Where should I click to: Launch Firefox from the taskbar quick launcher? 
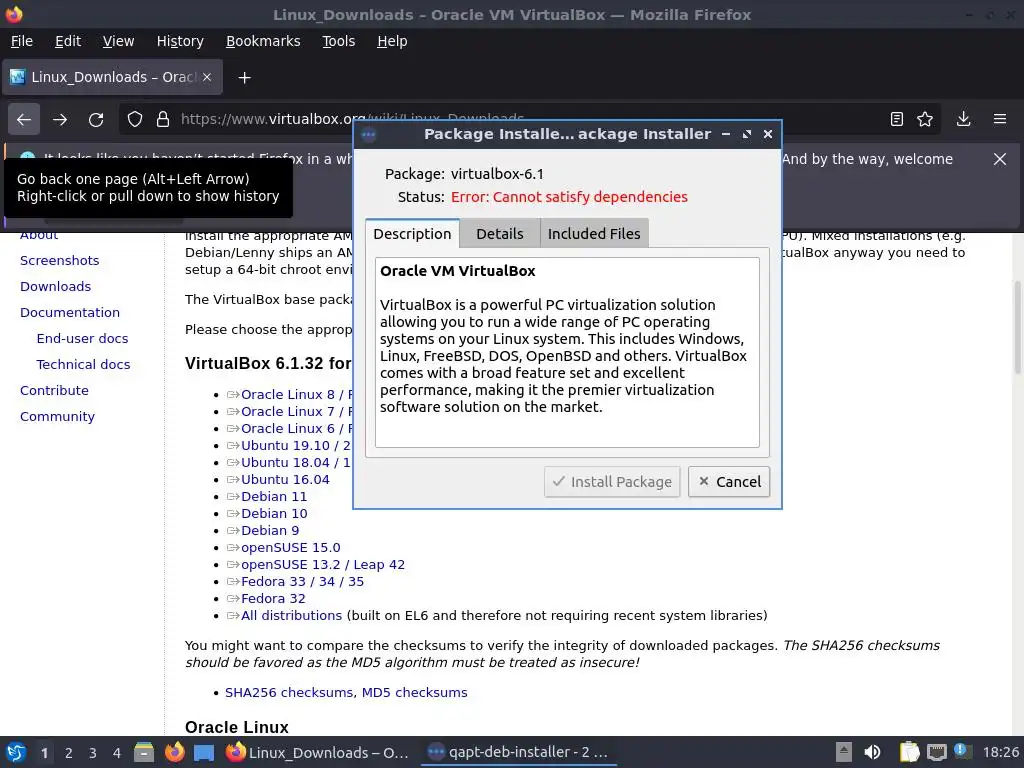click(x=174, y=752)
